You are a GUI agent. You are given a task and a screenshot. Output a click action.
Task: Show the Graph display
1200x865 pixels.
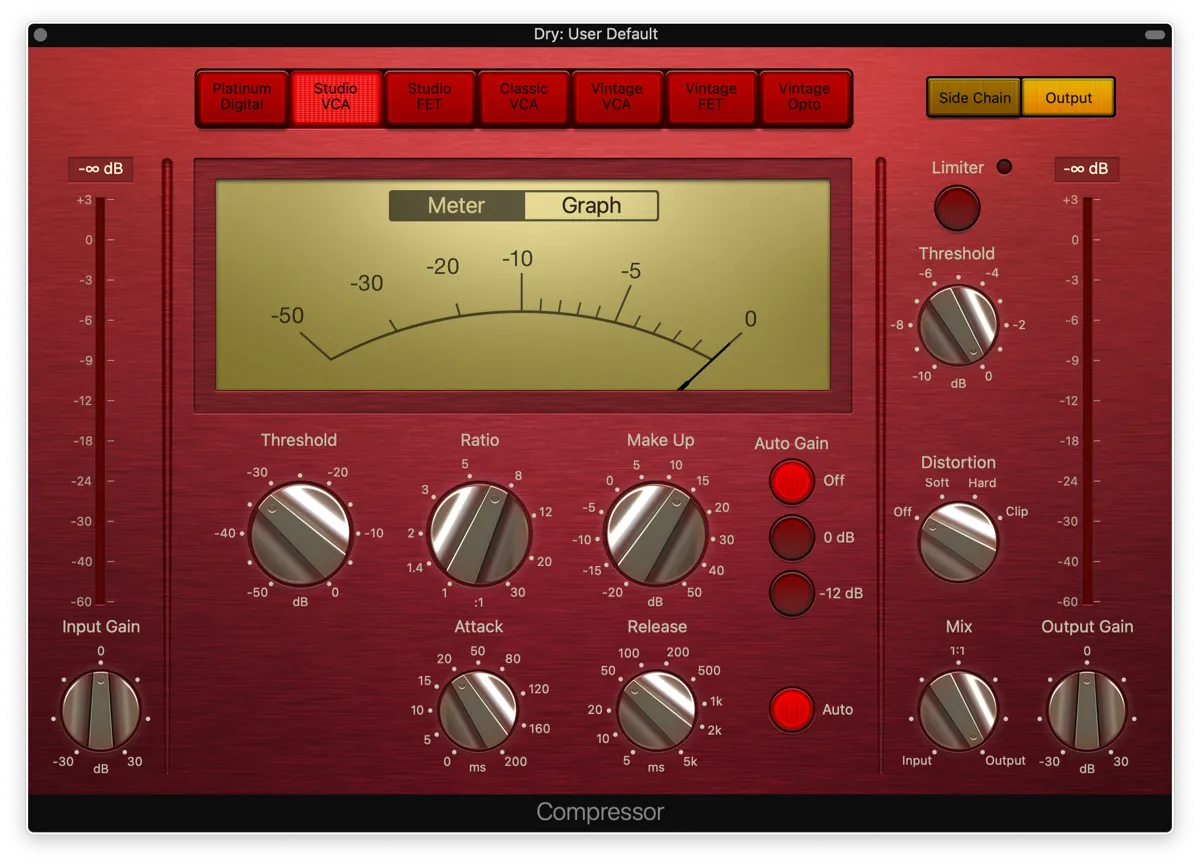tap(591, 206)
